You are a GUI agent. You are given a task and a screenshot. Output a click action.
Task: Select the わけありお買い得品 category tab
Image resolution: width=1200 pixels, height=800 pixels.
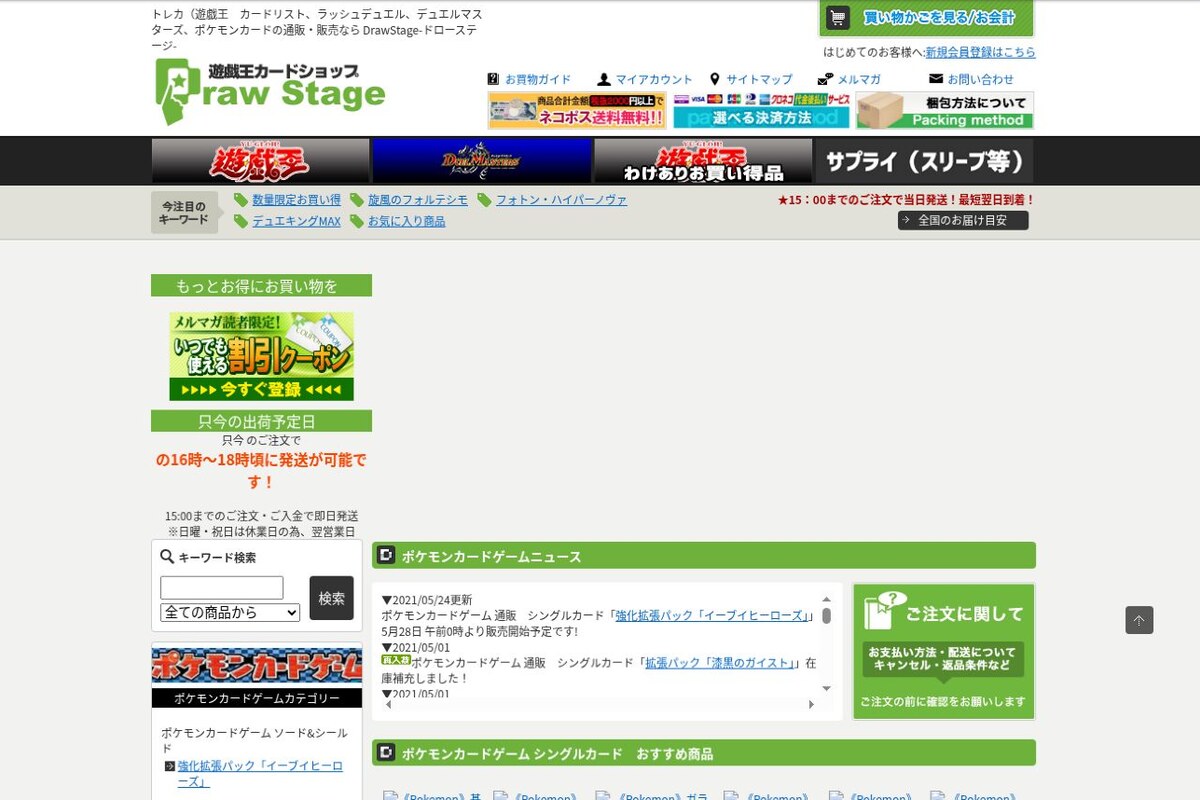[x=703, y=160]
